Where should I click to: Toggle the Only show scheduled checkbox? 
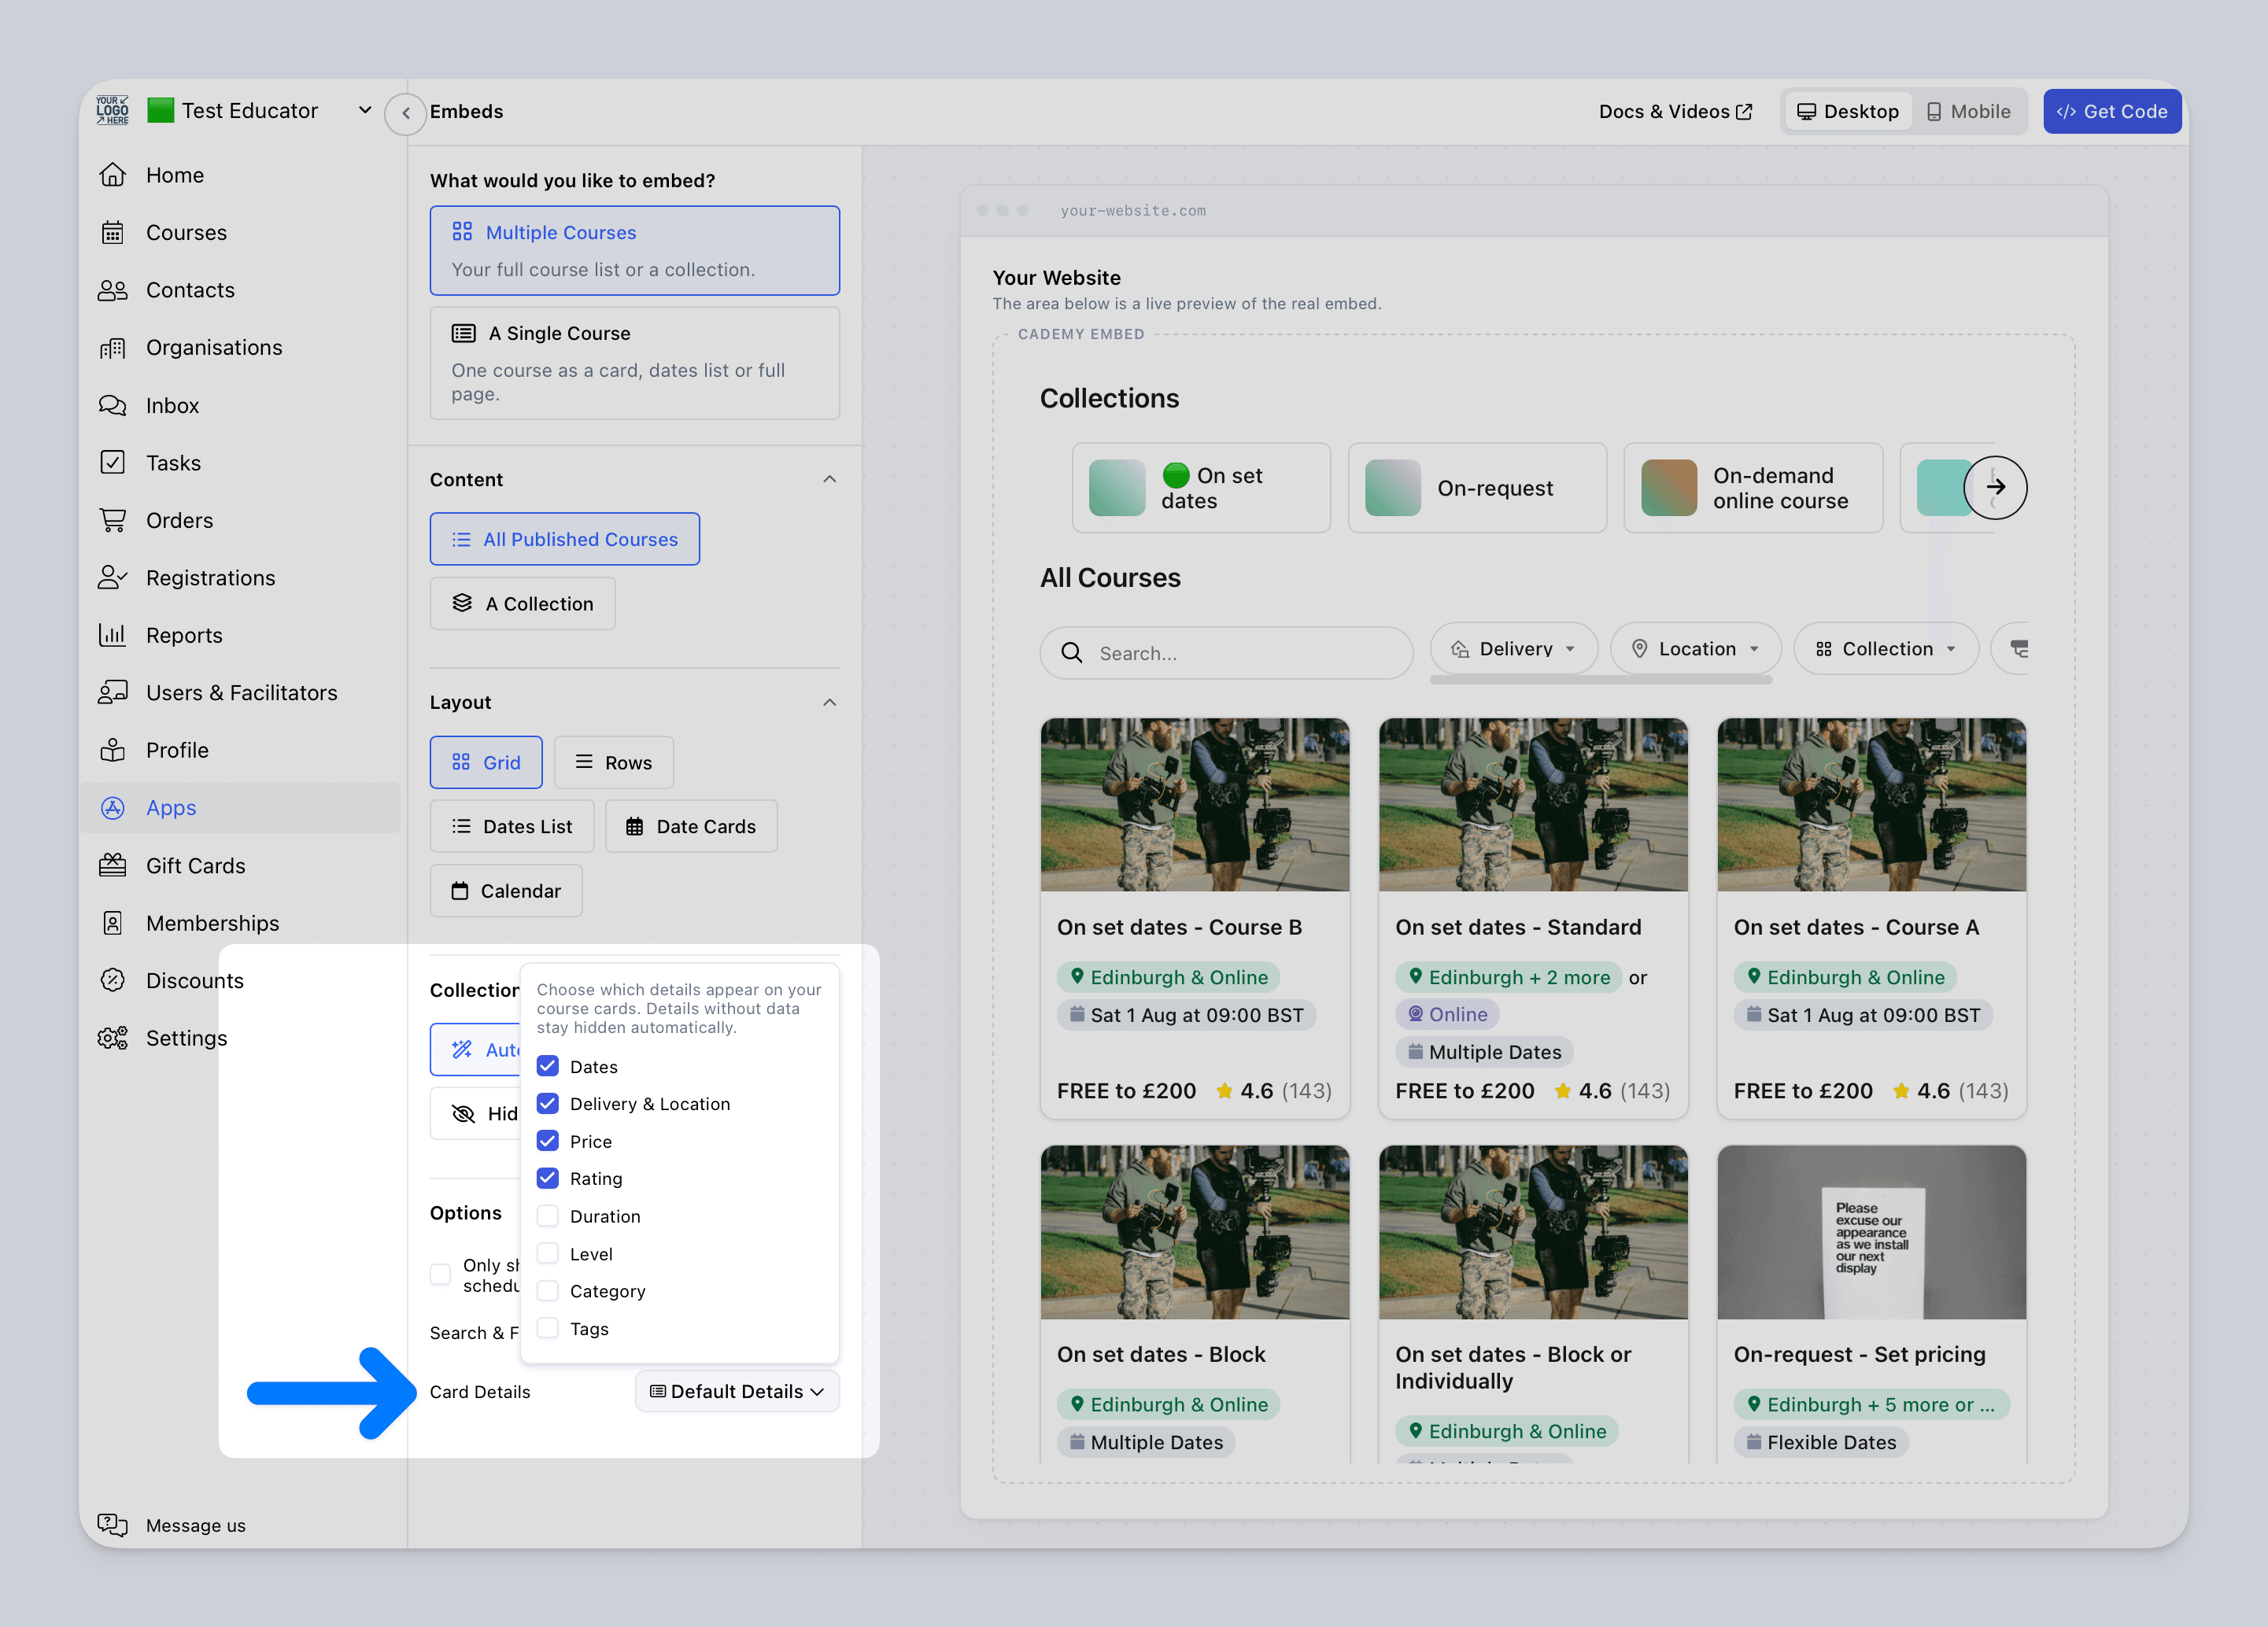tap(440, 1274)
